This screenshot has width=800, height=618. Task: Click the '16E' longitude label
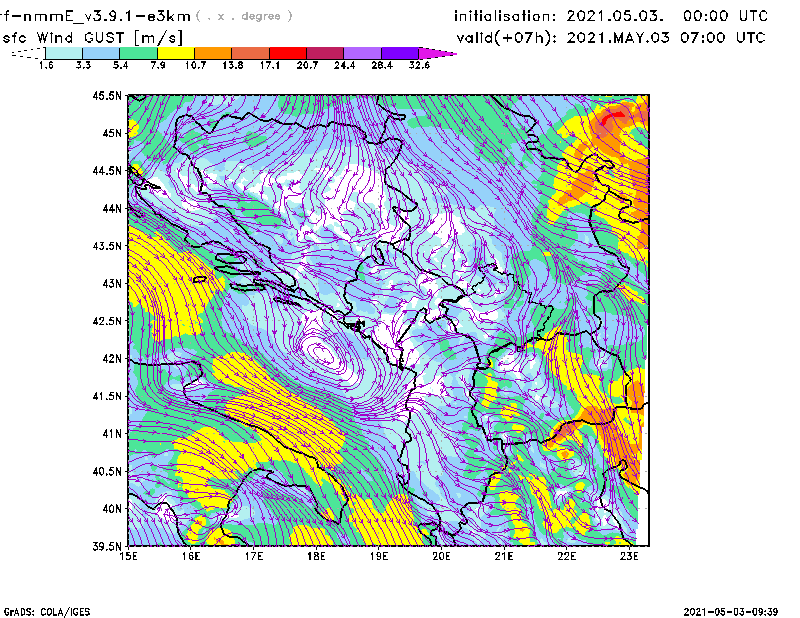191,556
